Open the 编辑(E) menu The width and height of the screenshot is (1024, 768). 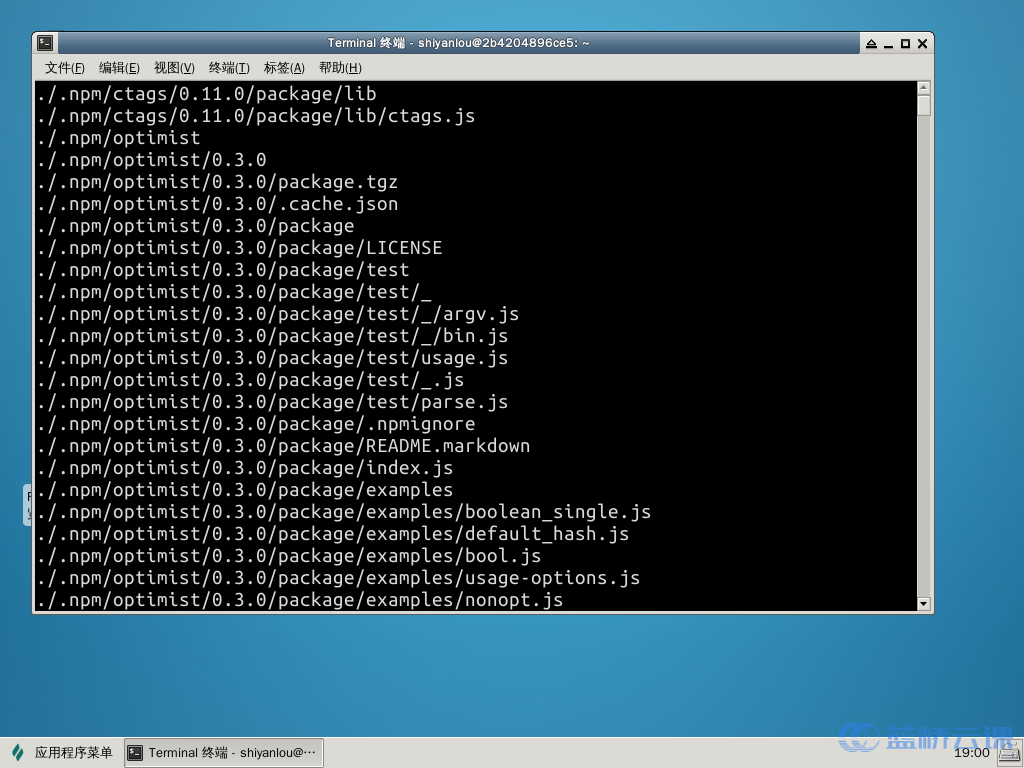(x=119, y=68)
